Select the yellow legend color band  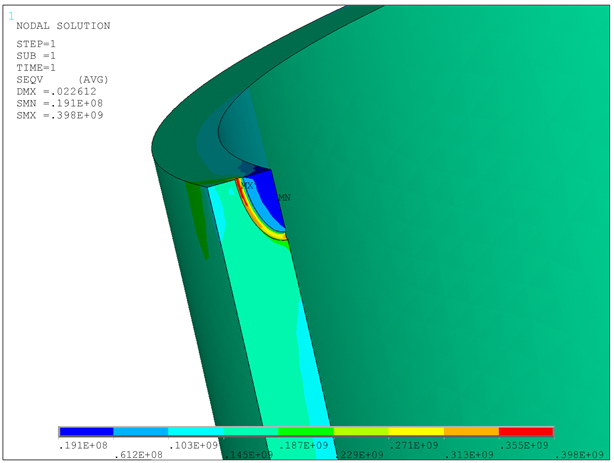pos(415,432)
